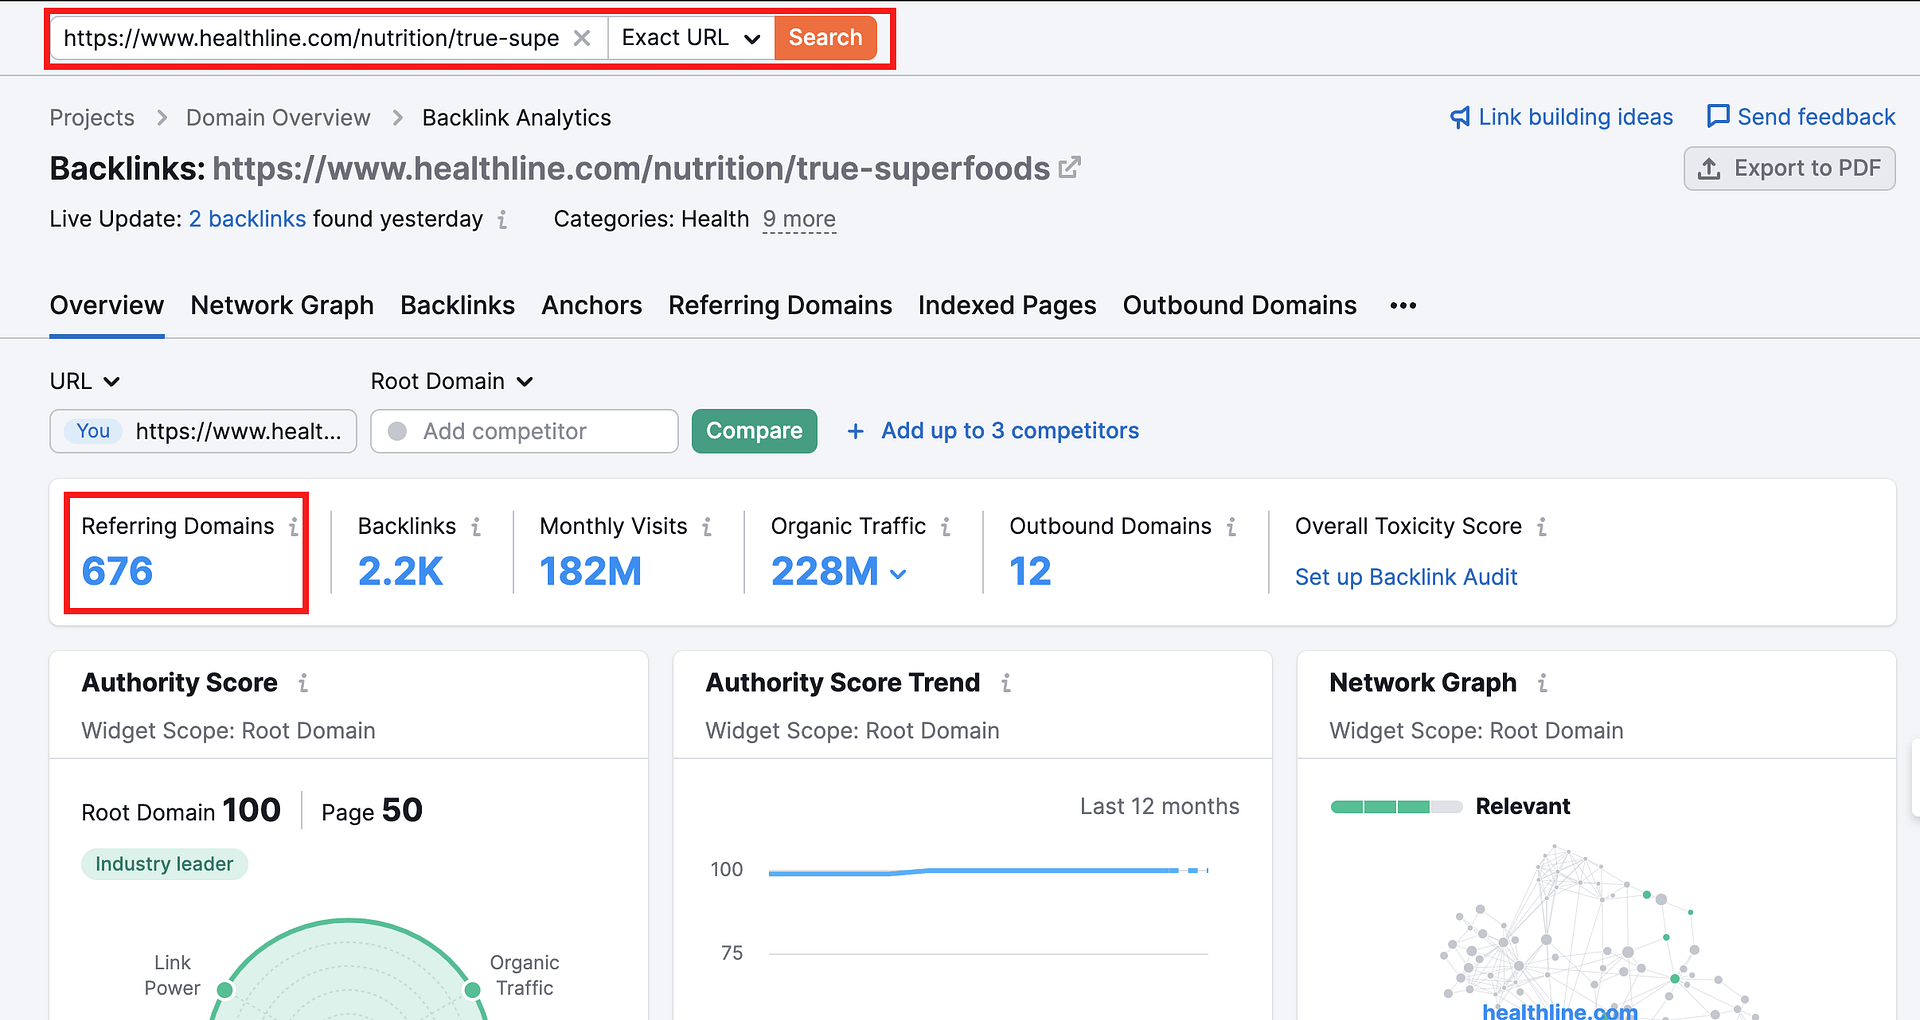Click info icon after Live Update text
This screenshot has height=1020, width=1920.
502,220
